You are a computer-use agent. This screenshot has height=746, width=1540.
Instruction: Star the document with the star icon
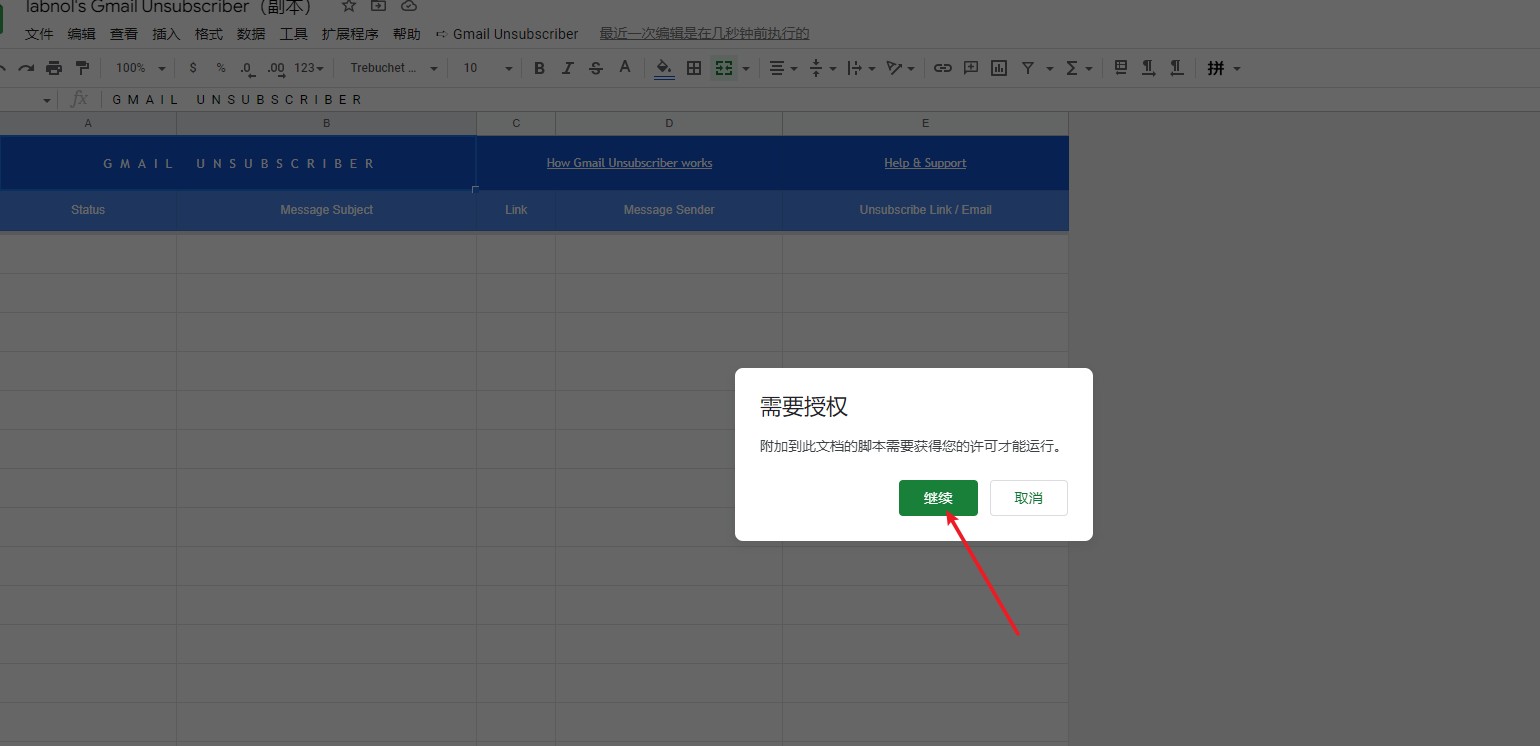[349, 6]
